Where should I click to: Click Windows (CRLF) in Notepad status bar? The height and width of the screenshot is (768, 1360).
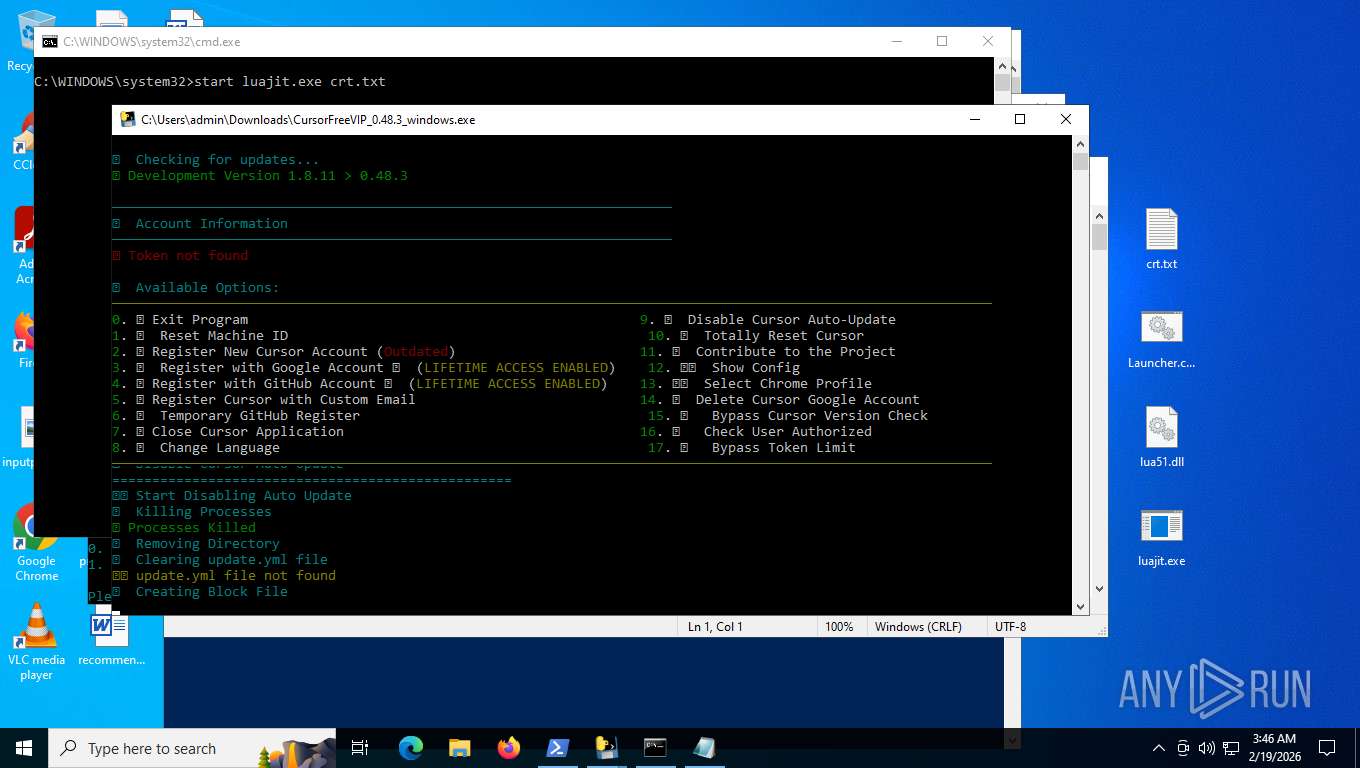918,627
